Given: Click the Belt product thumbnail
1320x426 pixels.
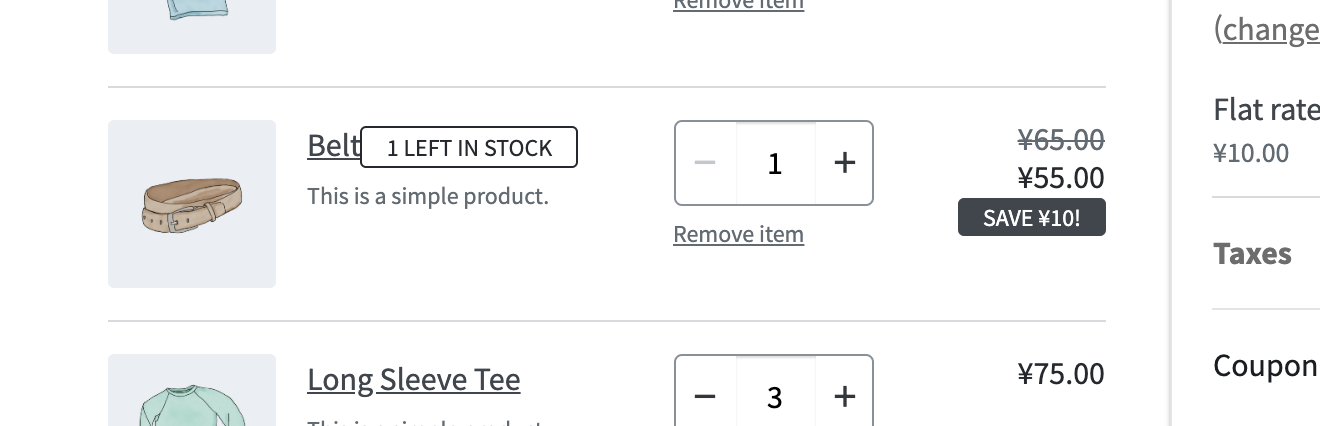Looking at the screenshot, I should (192, 204).
